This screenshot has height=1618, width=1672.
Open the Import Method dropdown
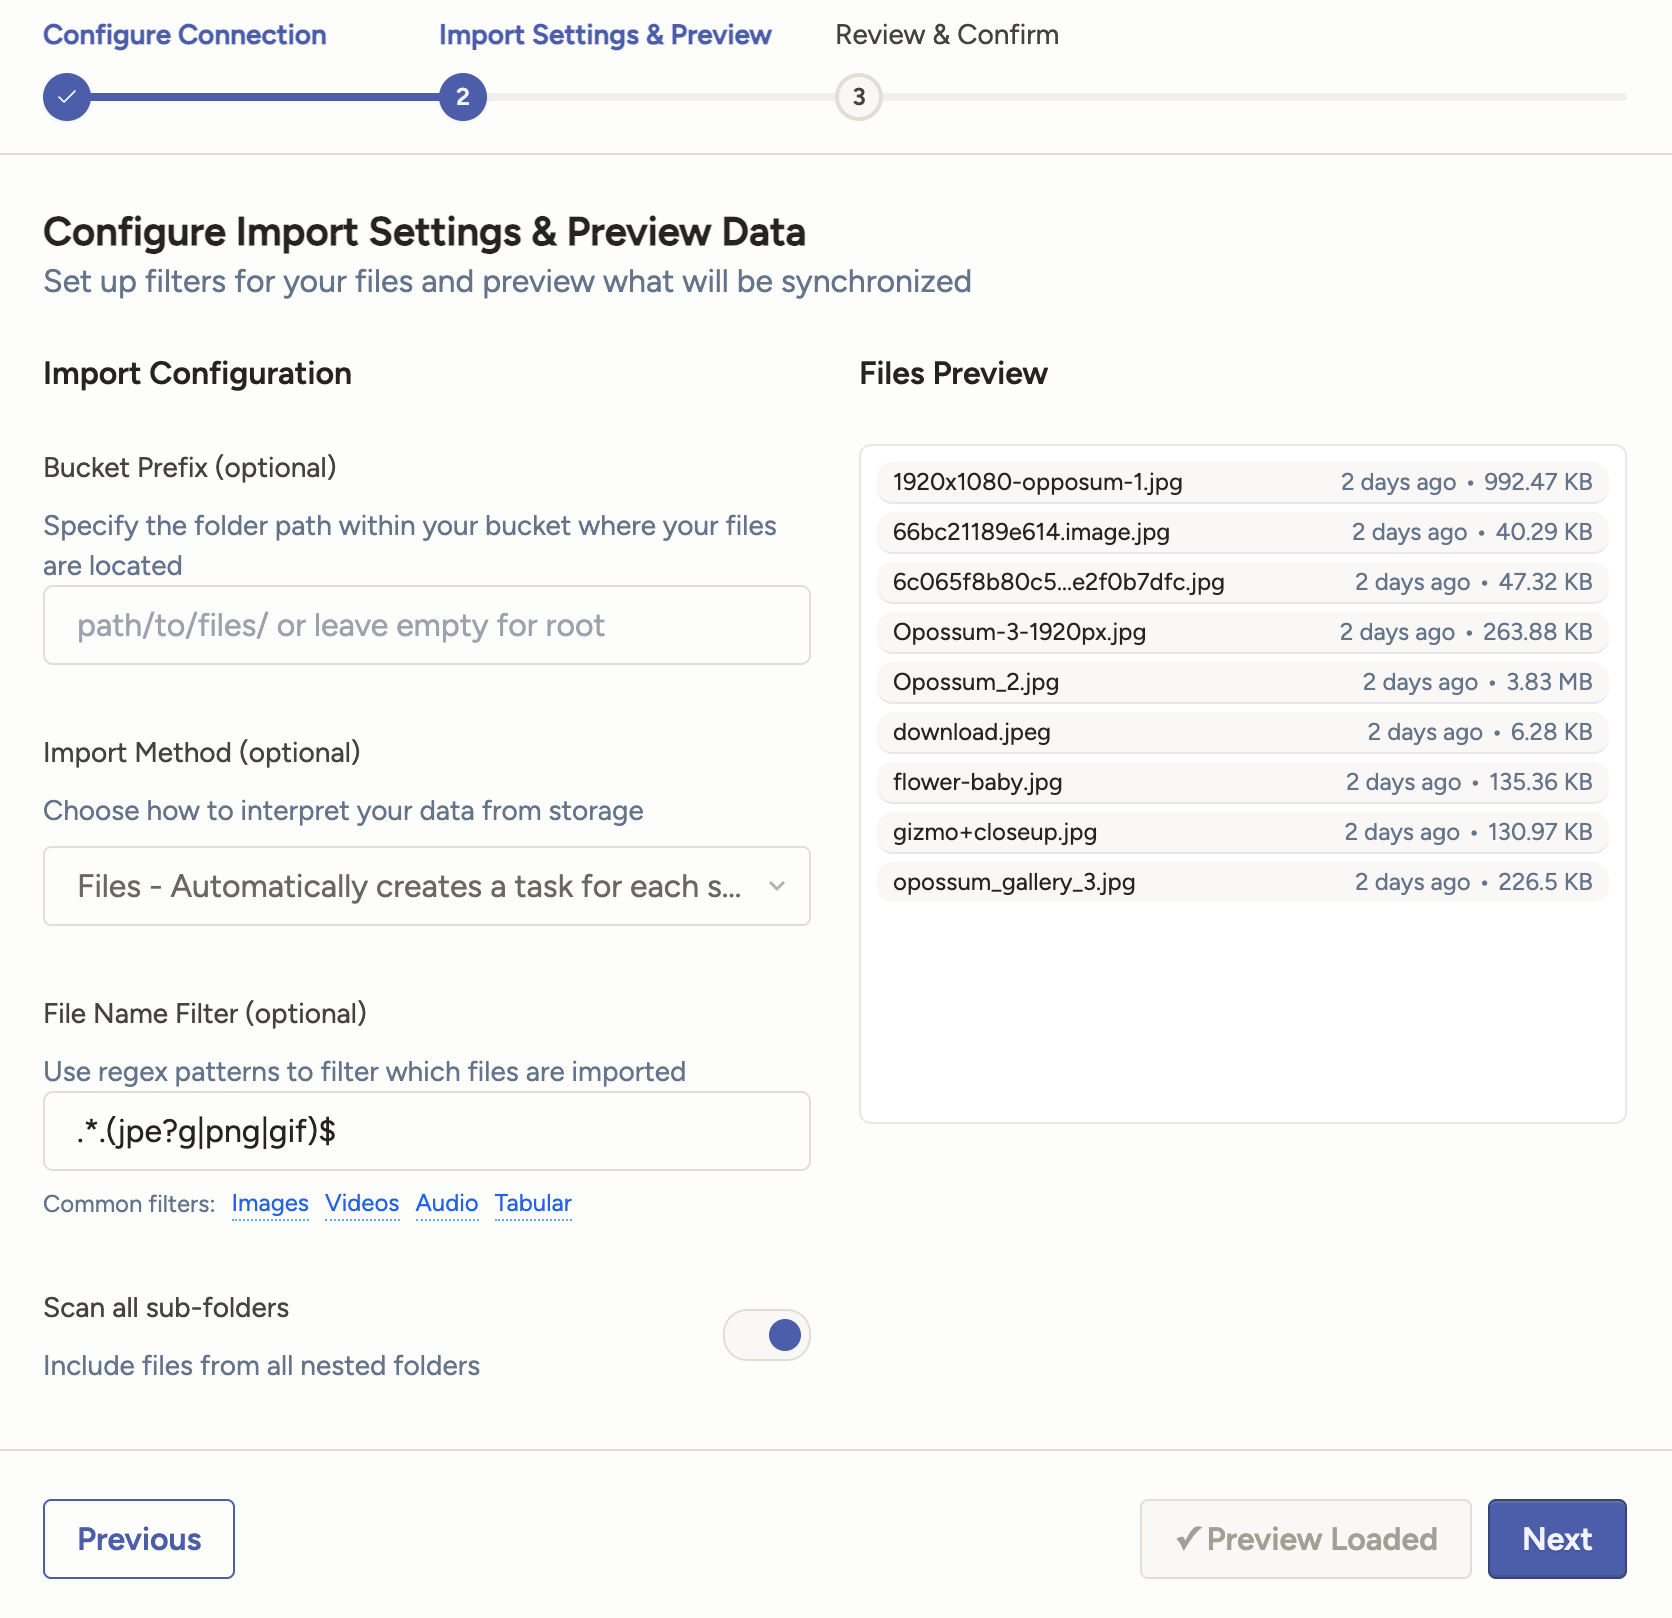[426, 886]
